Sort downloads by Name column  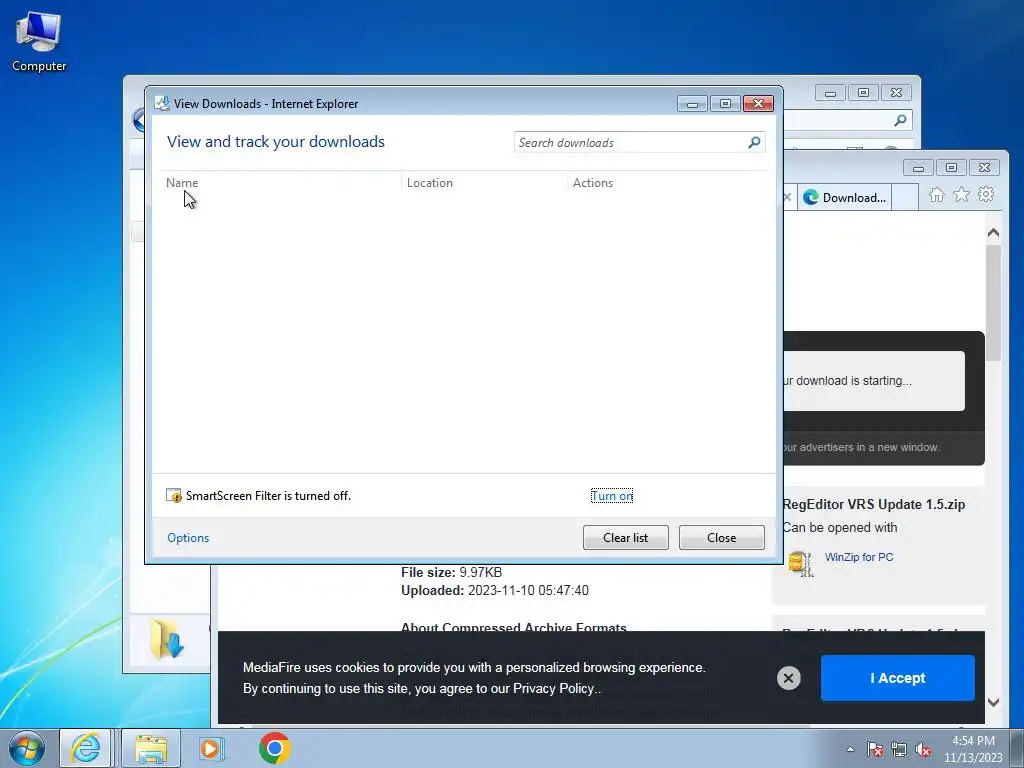coord(182,183)
